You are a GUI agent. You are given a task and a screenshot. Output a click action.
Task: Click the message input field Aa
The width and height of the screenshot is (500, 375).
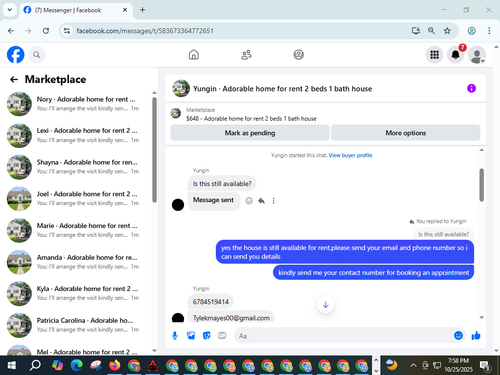[x=343, y=336]
